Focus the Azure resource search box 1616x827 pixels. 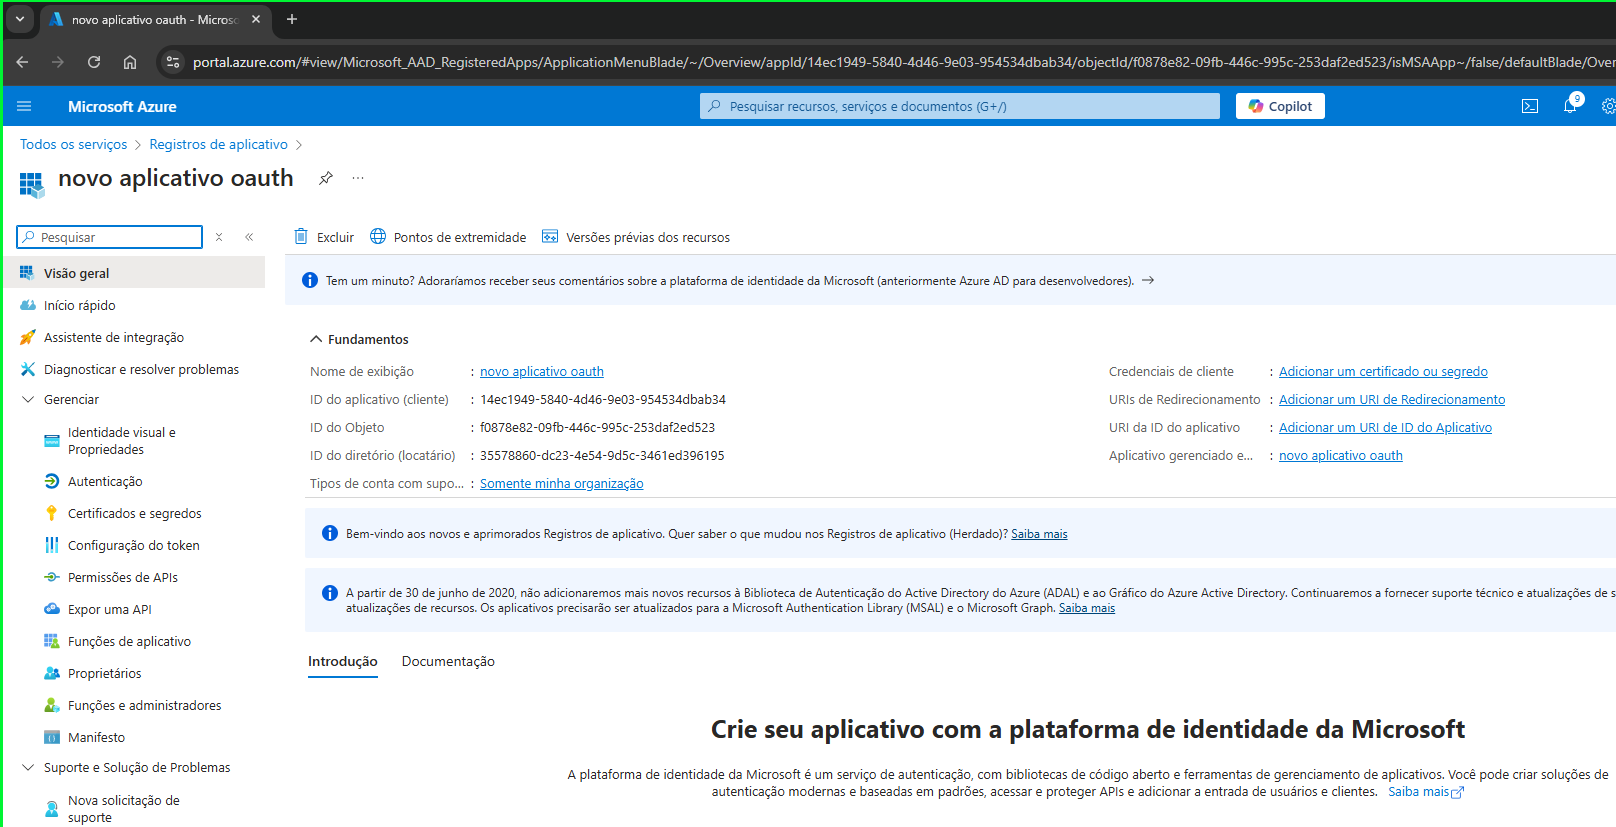[x=960, y=106]
